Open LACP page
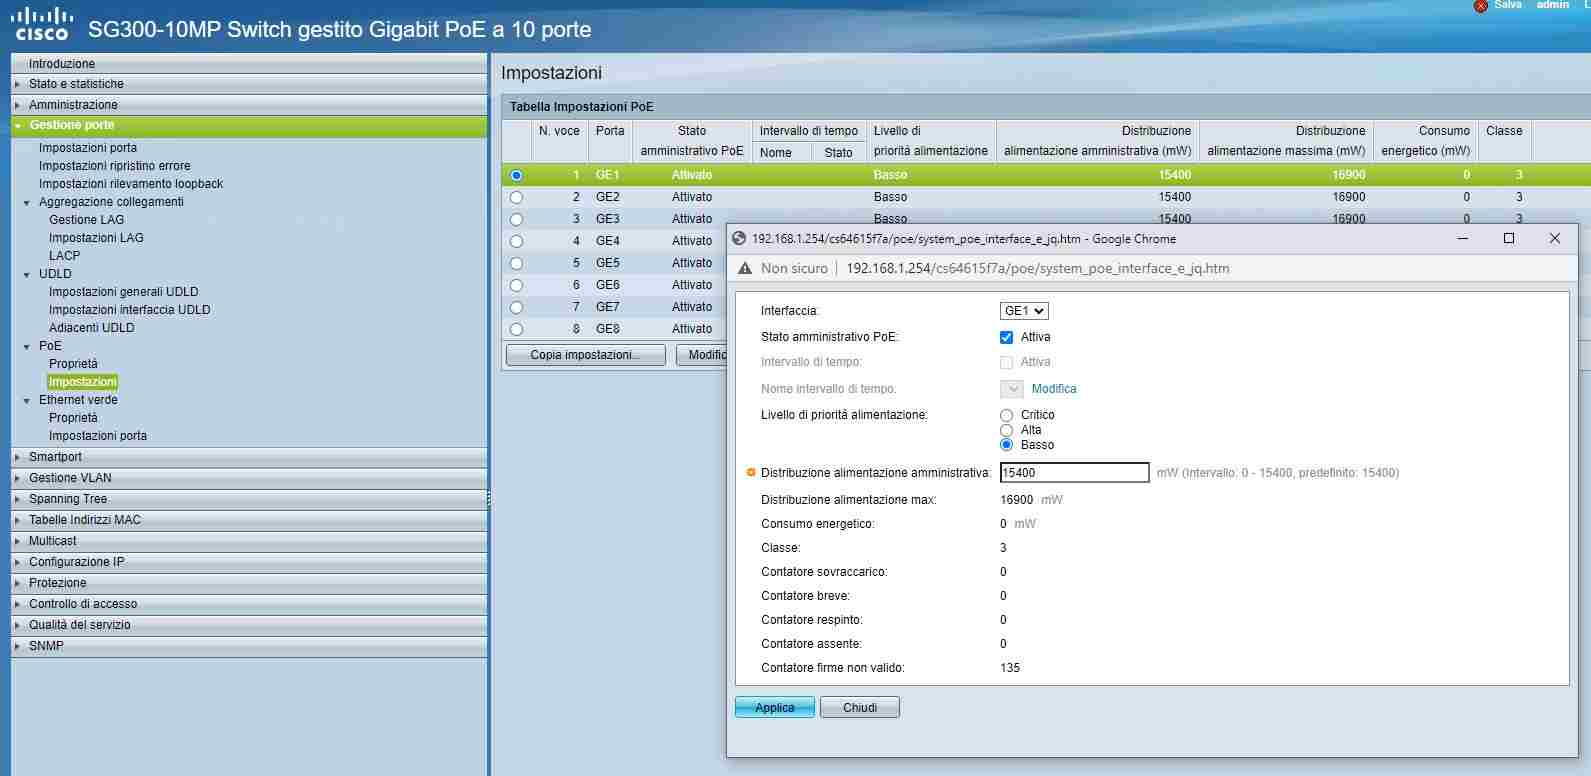1591x776 pixels. (64, 256)
